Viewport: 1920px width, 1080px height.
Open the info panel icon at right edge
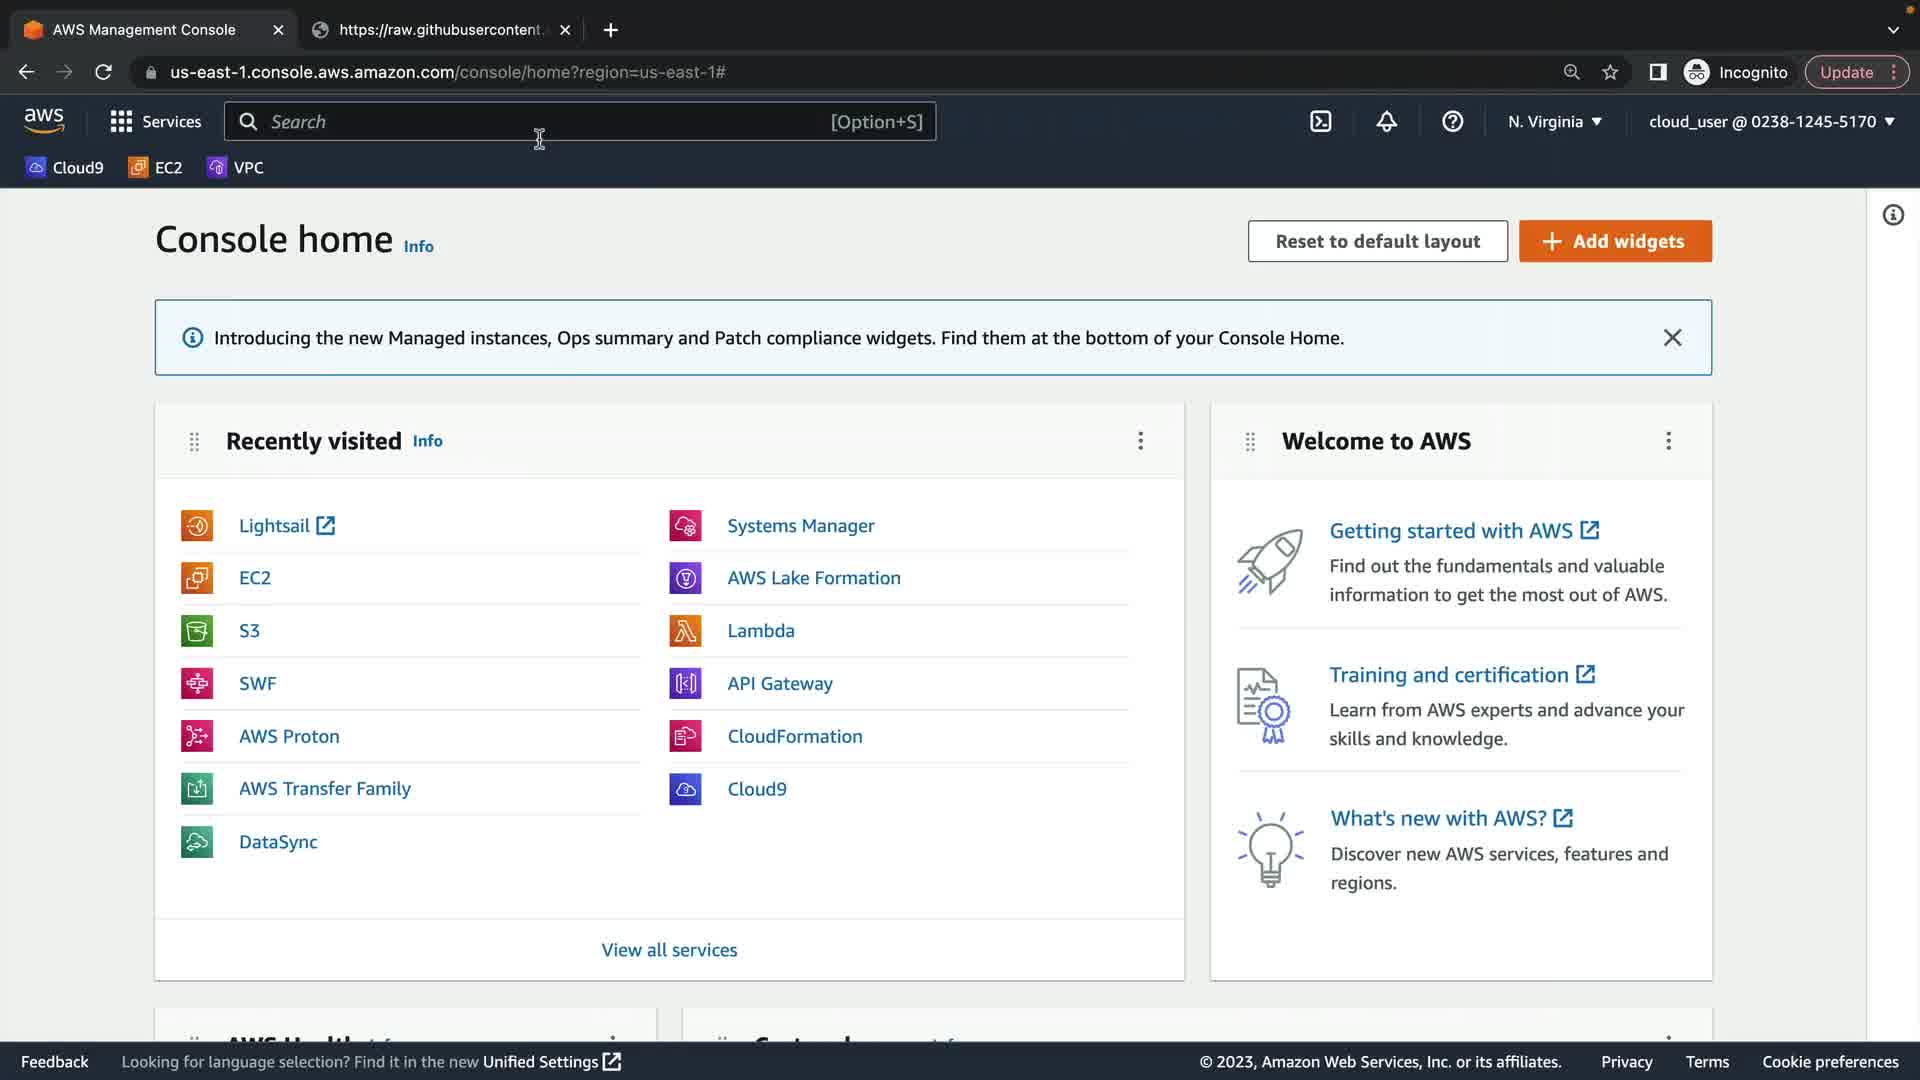pyautogui.click(x=1893, y=215)
